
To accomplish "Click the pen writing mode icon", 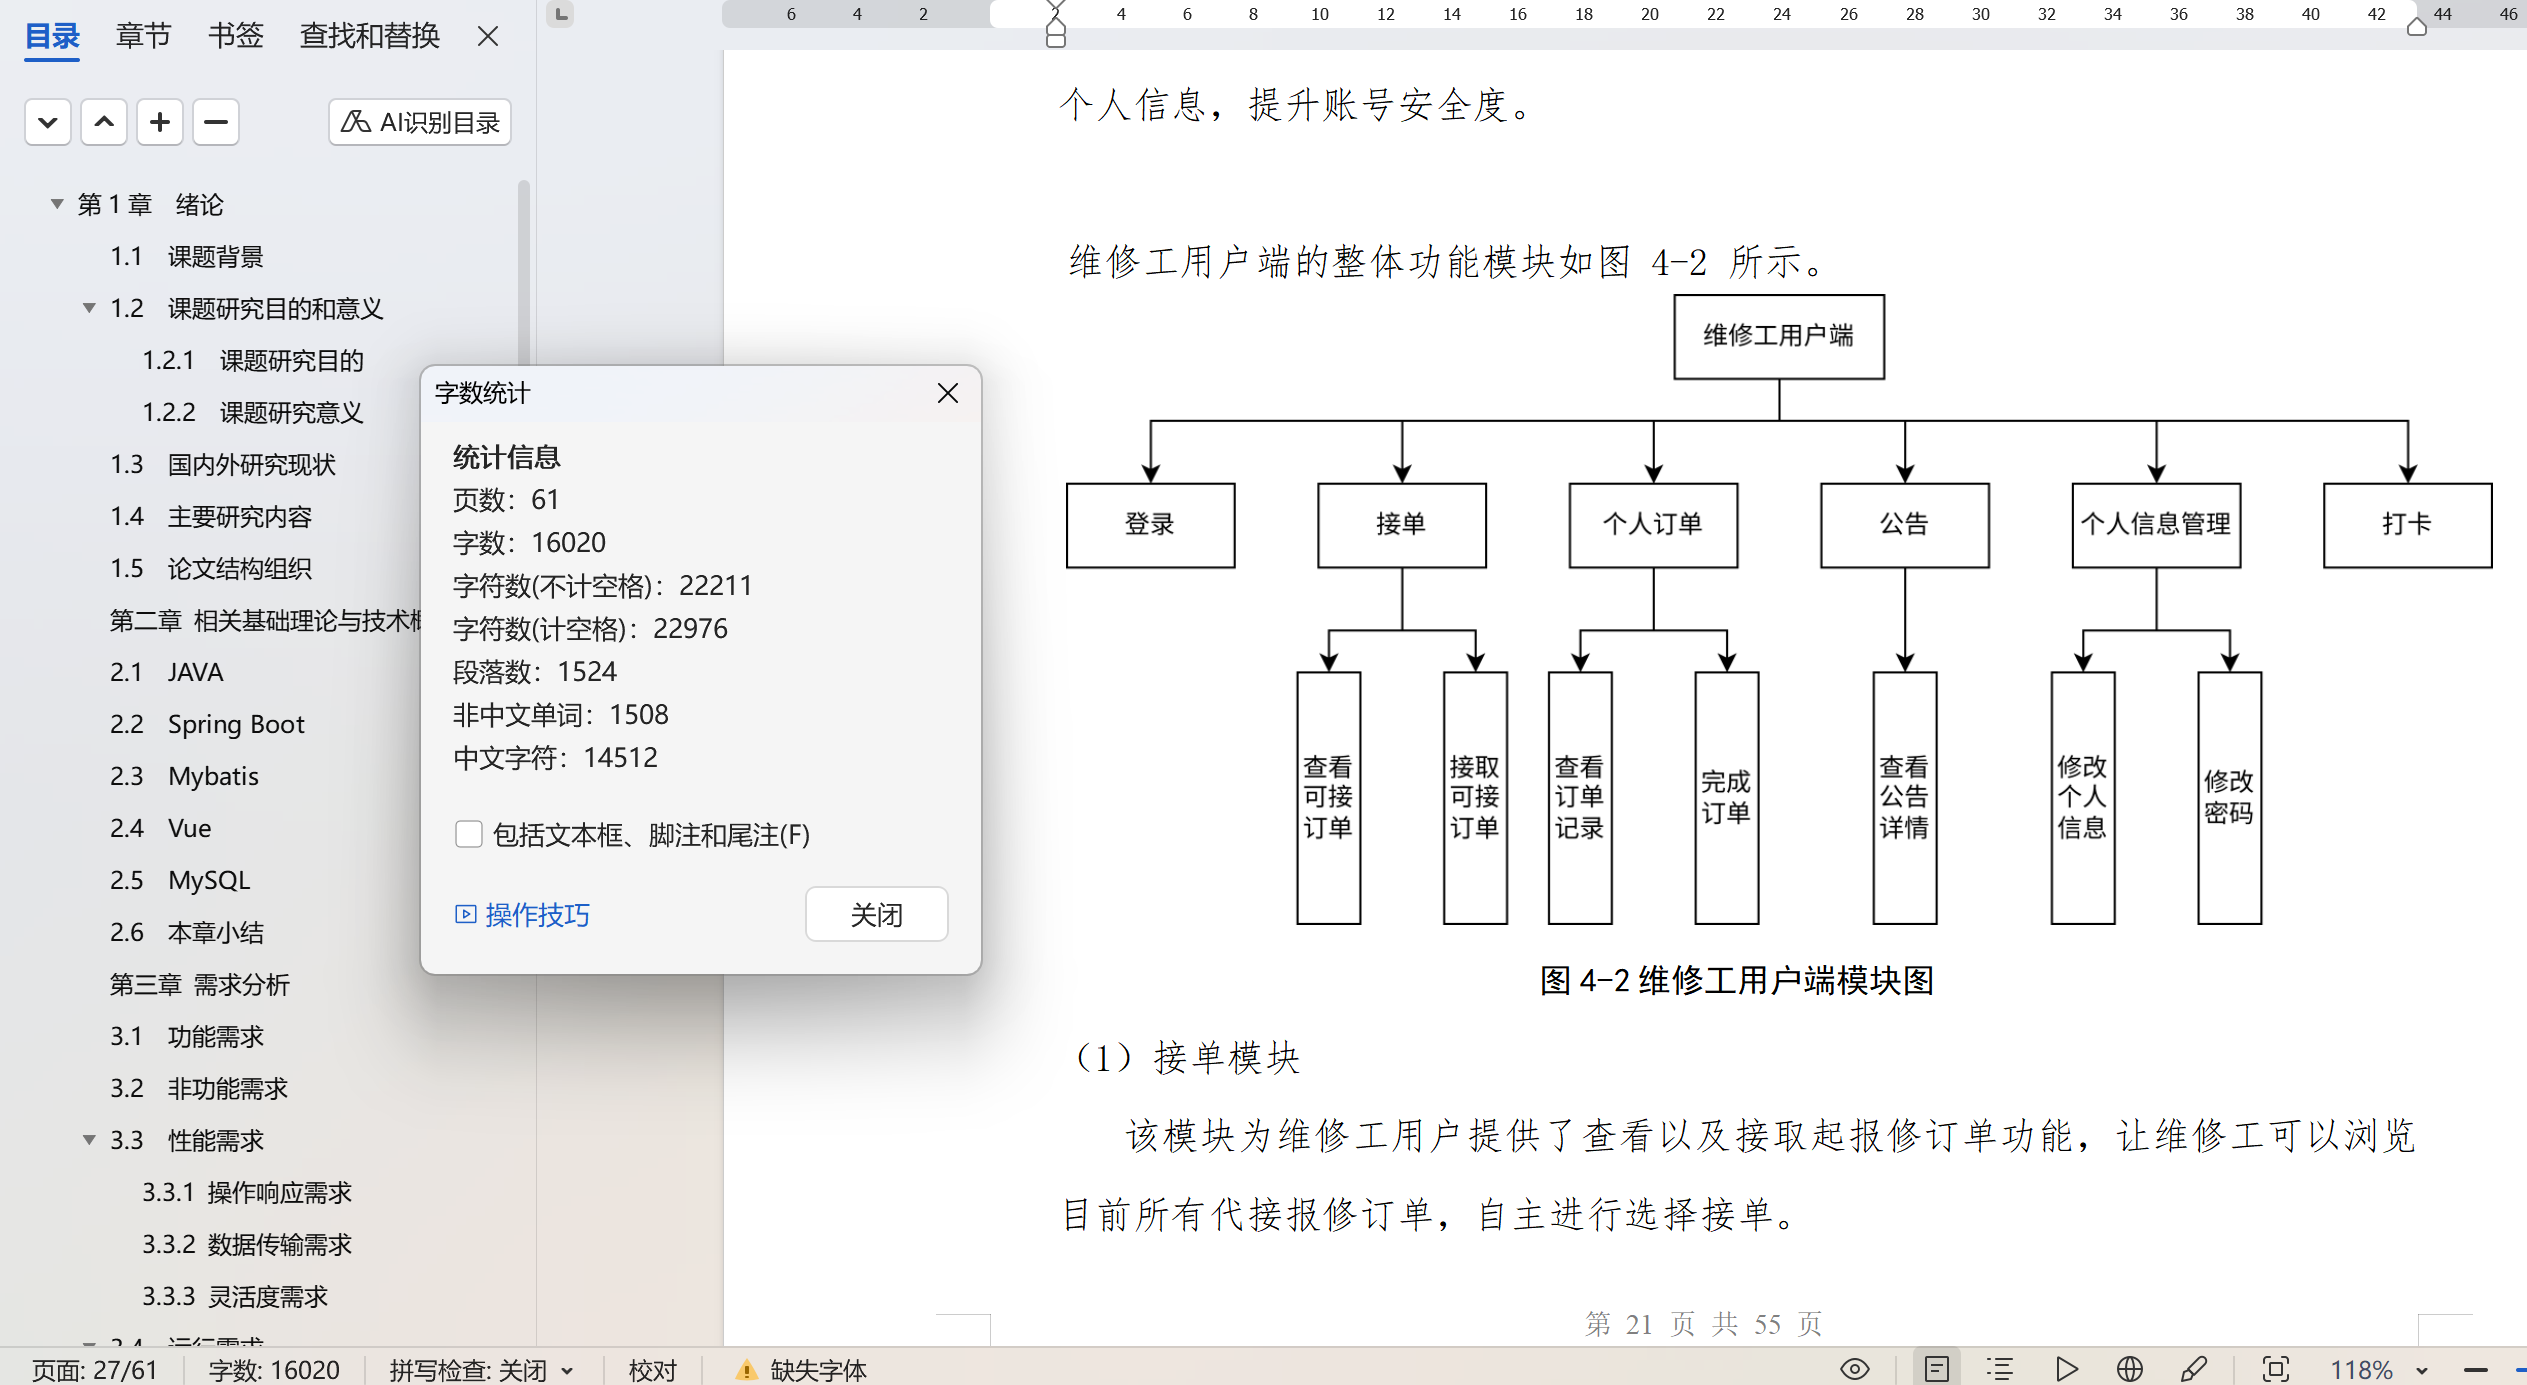I will pyautogui.click(x=2194, y=1369).
